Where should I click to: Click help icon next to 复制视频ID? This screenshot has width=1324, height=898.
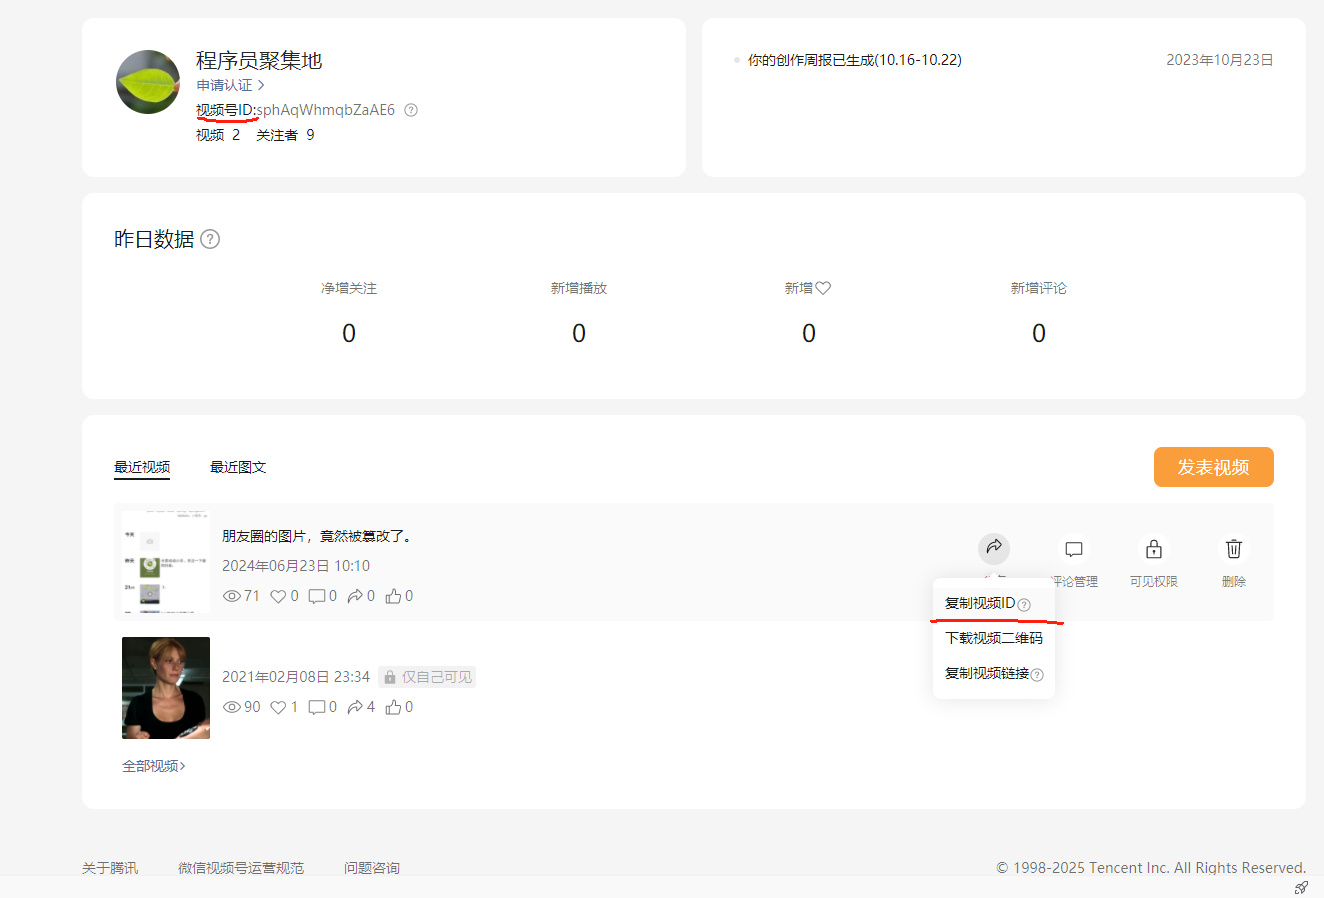pos(1024,605)
